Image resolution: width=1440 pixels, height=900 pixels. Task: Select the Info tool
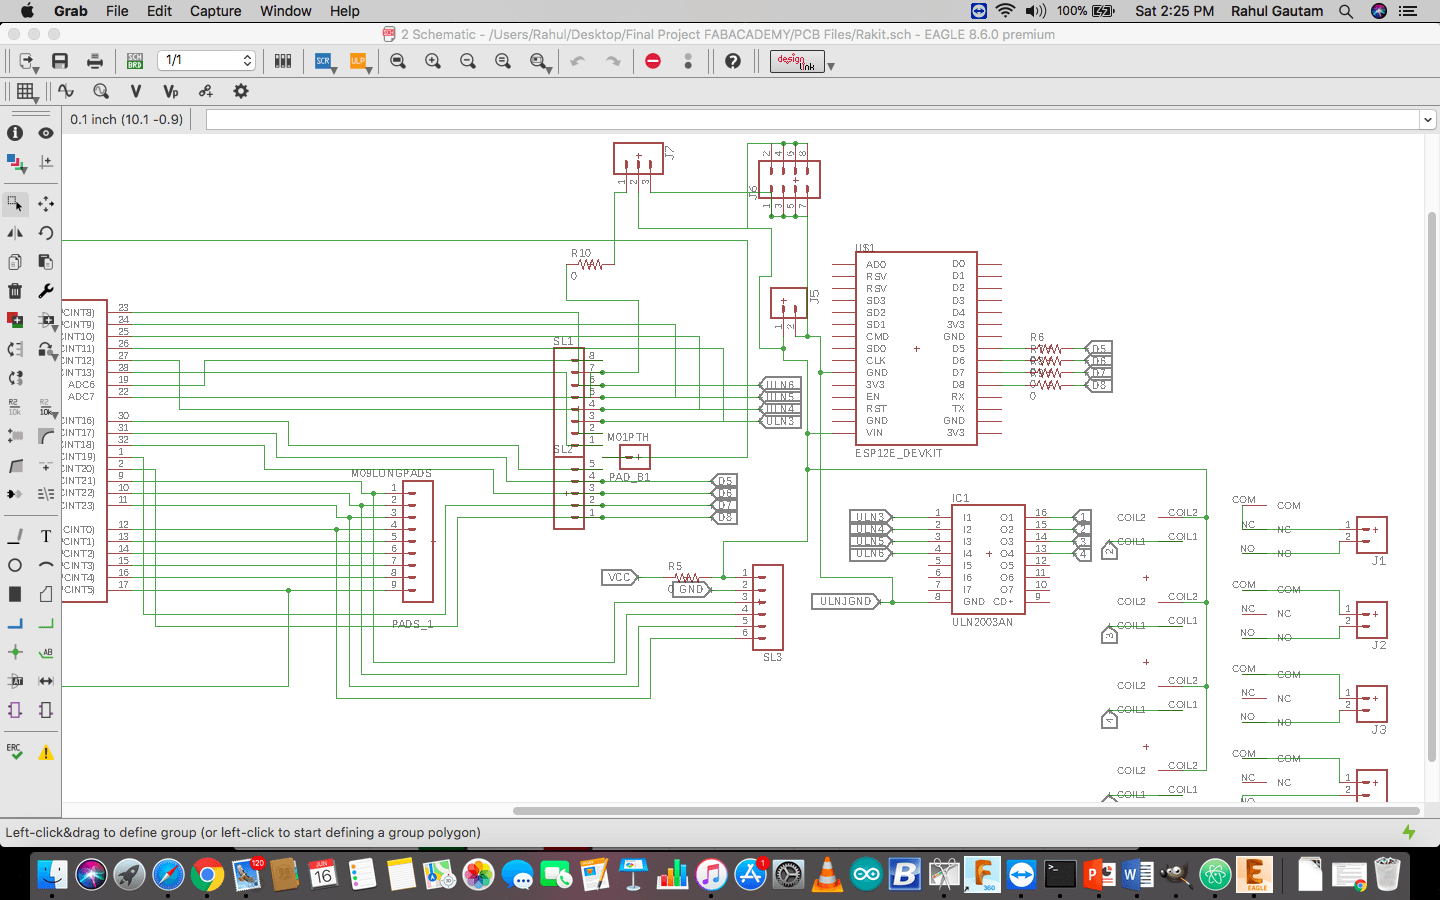15,133
